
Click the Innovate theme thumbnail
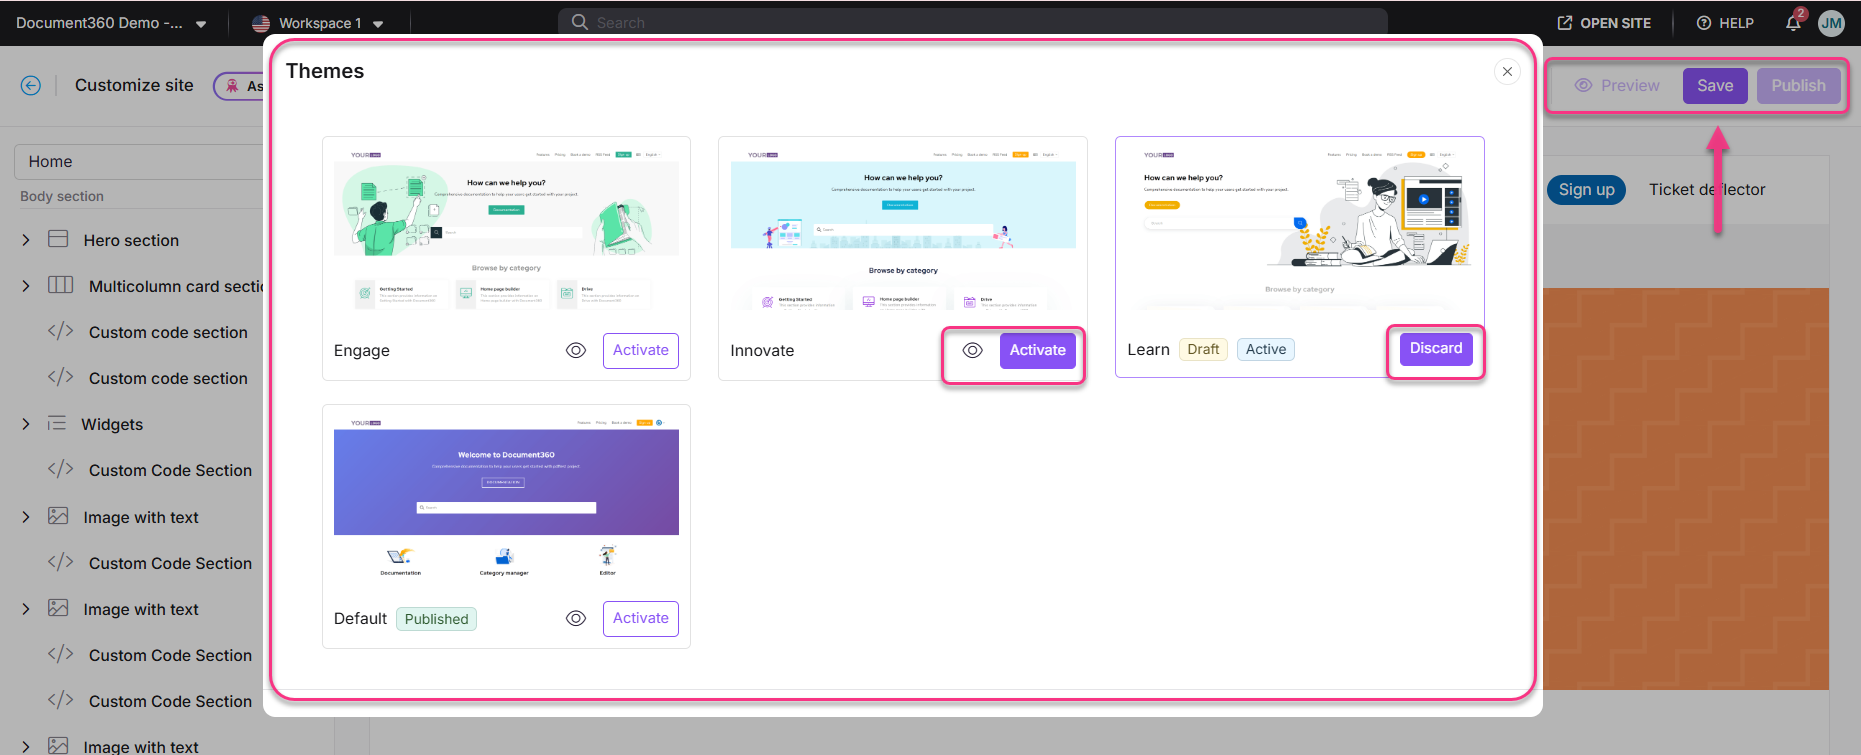click(903, 229)
